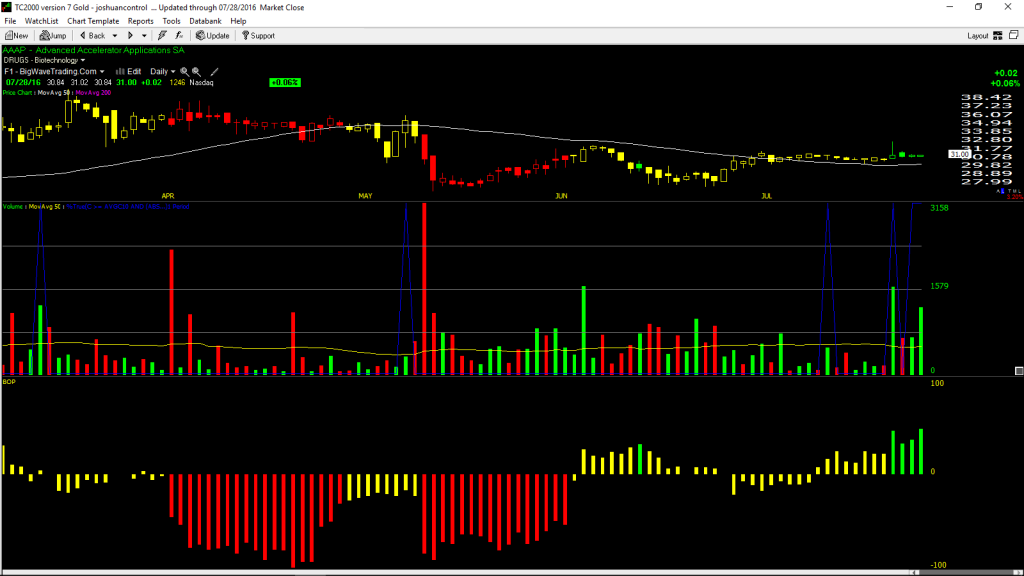Viewport: 1024px width, 576px height.
Task: Open the Forward history dropdown arrow
Action: click(144, 36)
